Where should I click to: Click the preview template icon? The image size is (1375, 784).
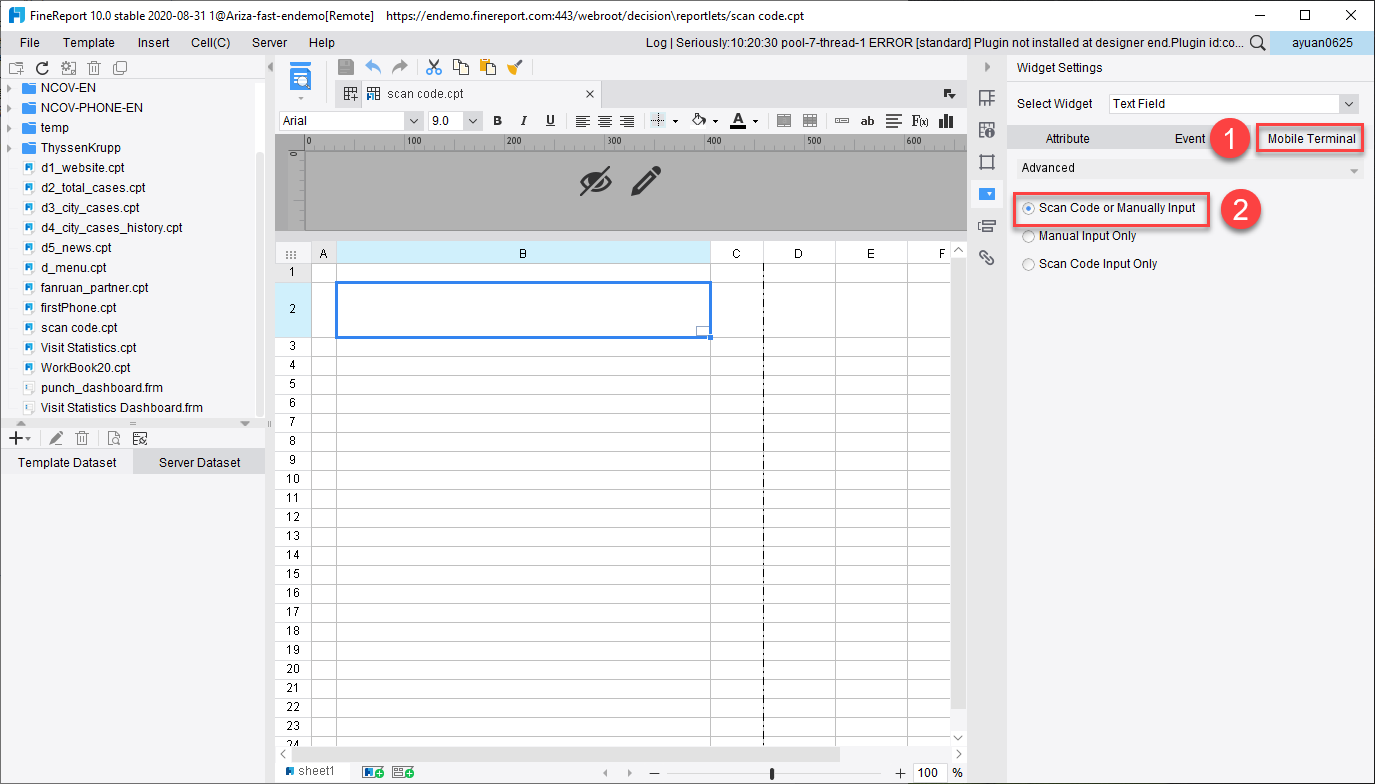(300, 76)
